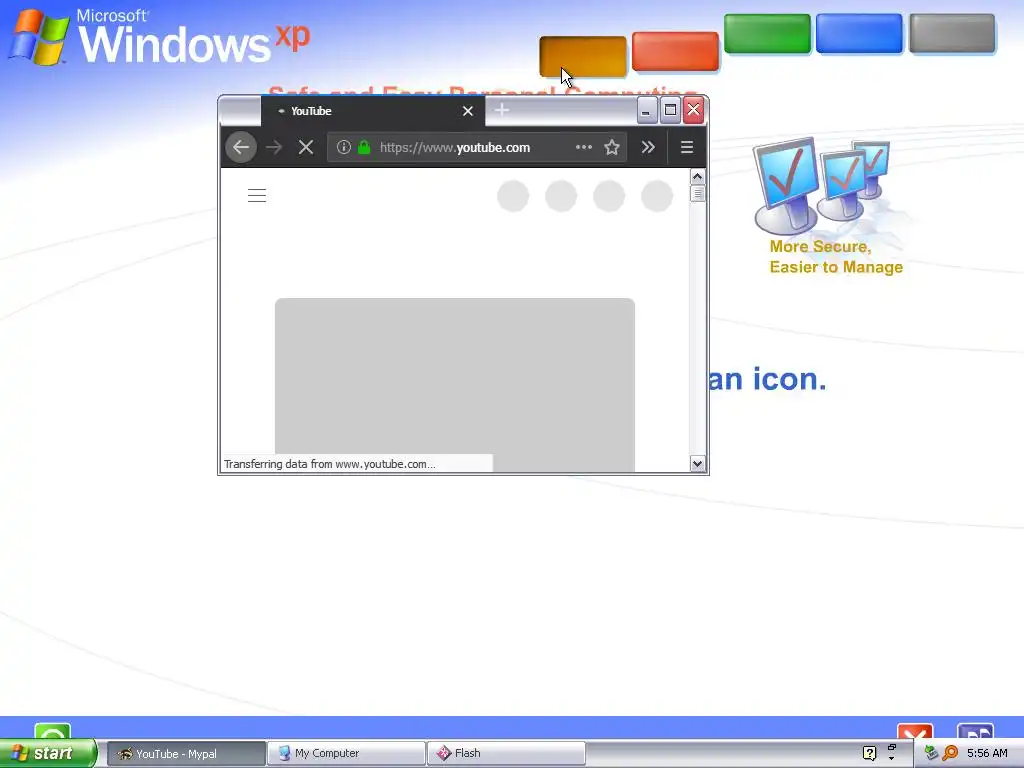This screenshot has height=768, width=1024.
Task: Click the gray tour button
Action: pyautogui.click(x=952, y=33)
